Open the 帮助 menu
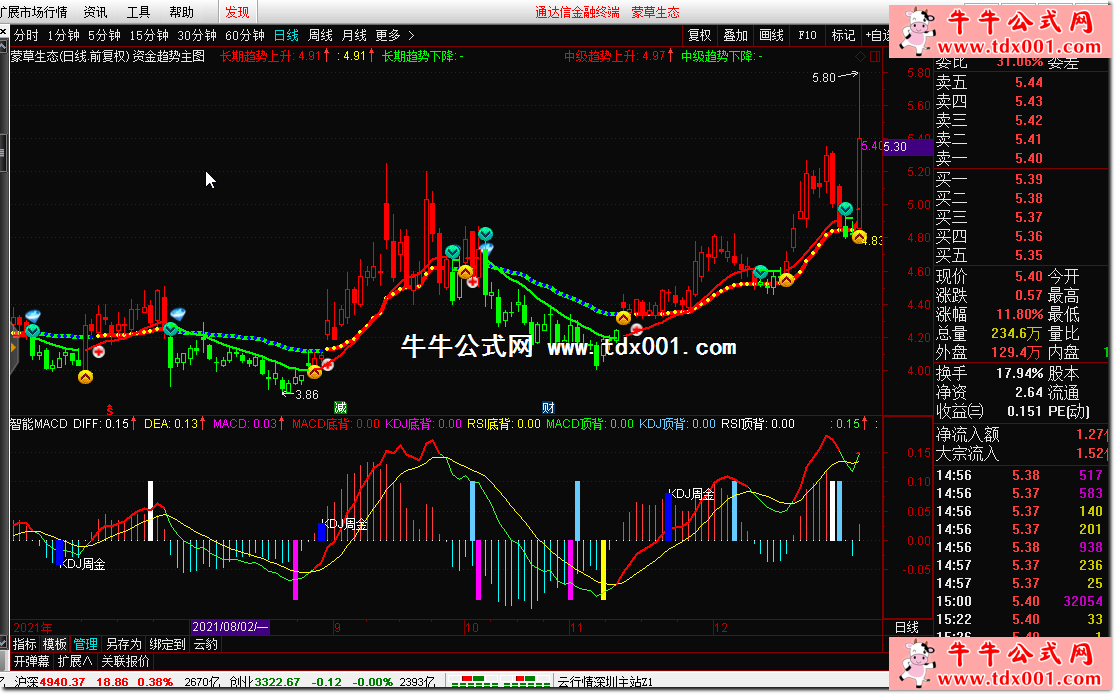1117x695 pixels. (x=181, y=12)
